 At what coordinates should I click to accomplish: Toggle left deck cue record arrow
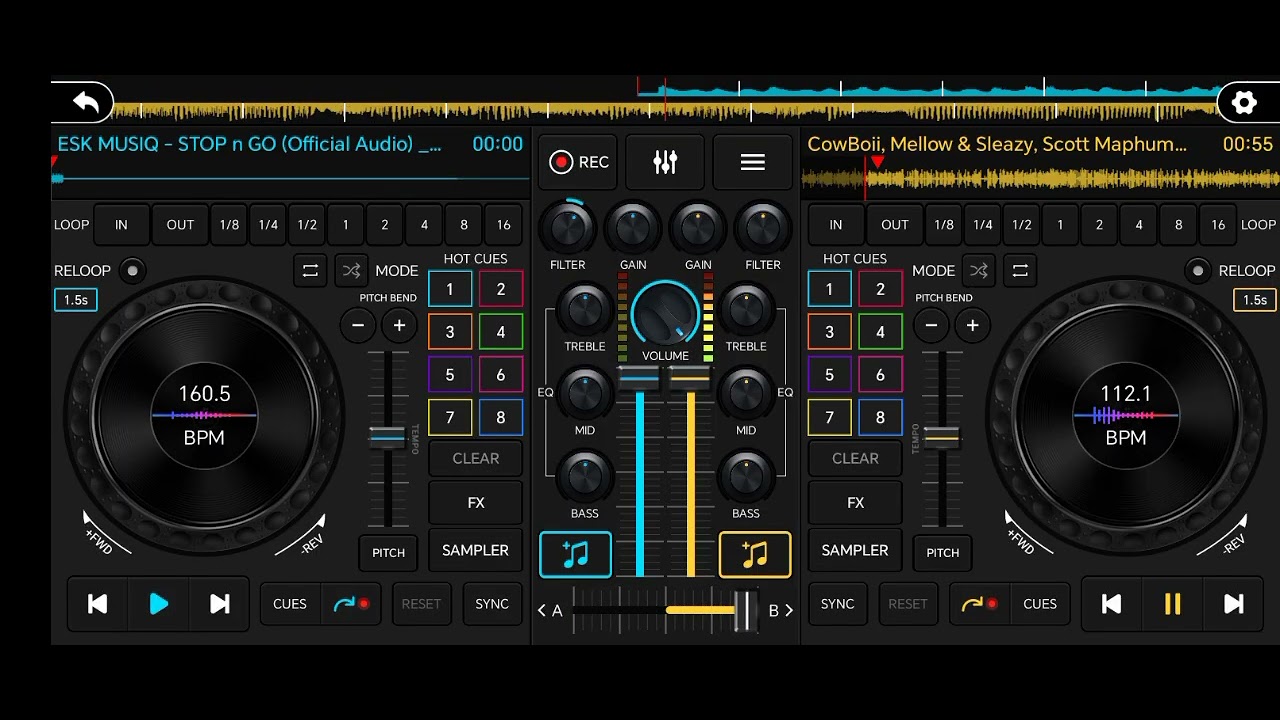click(x=351, y=604)
